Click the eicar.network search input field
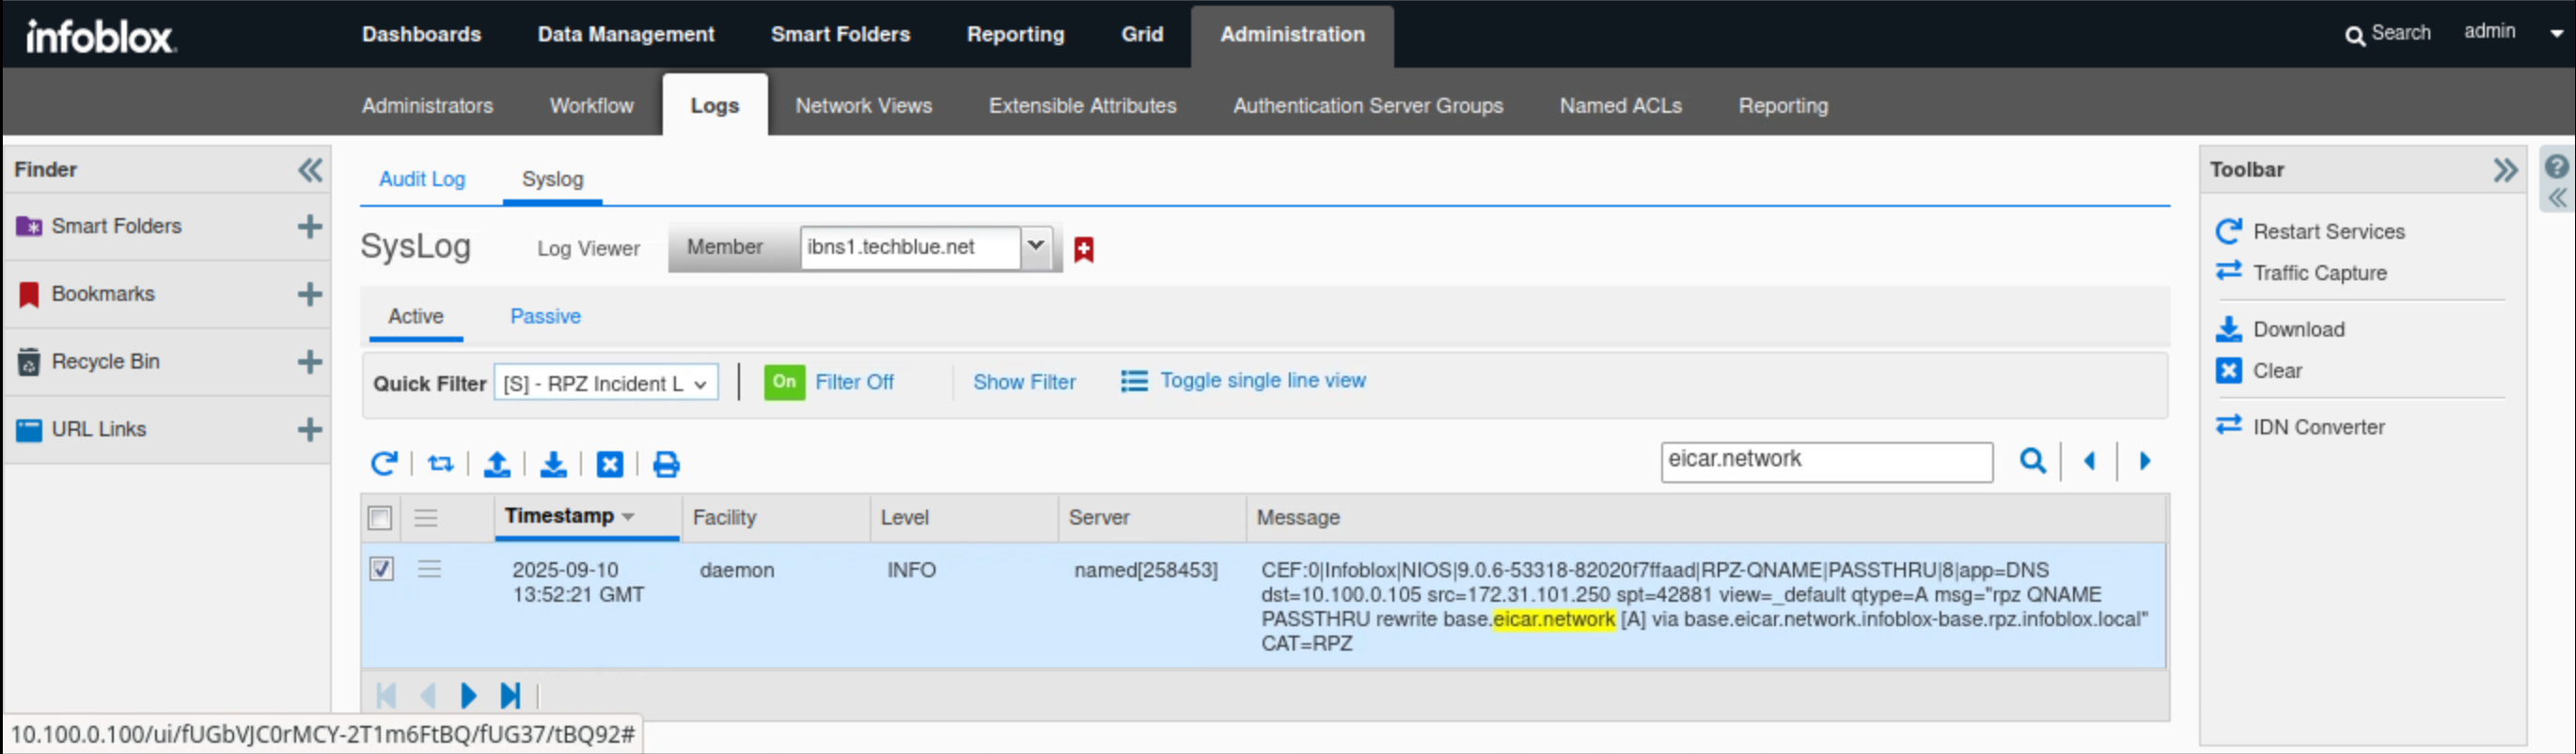2576x754 pixels. tap(1826, 461)
